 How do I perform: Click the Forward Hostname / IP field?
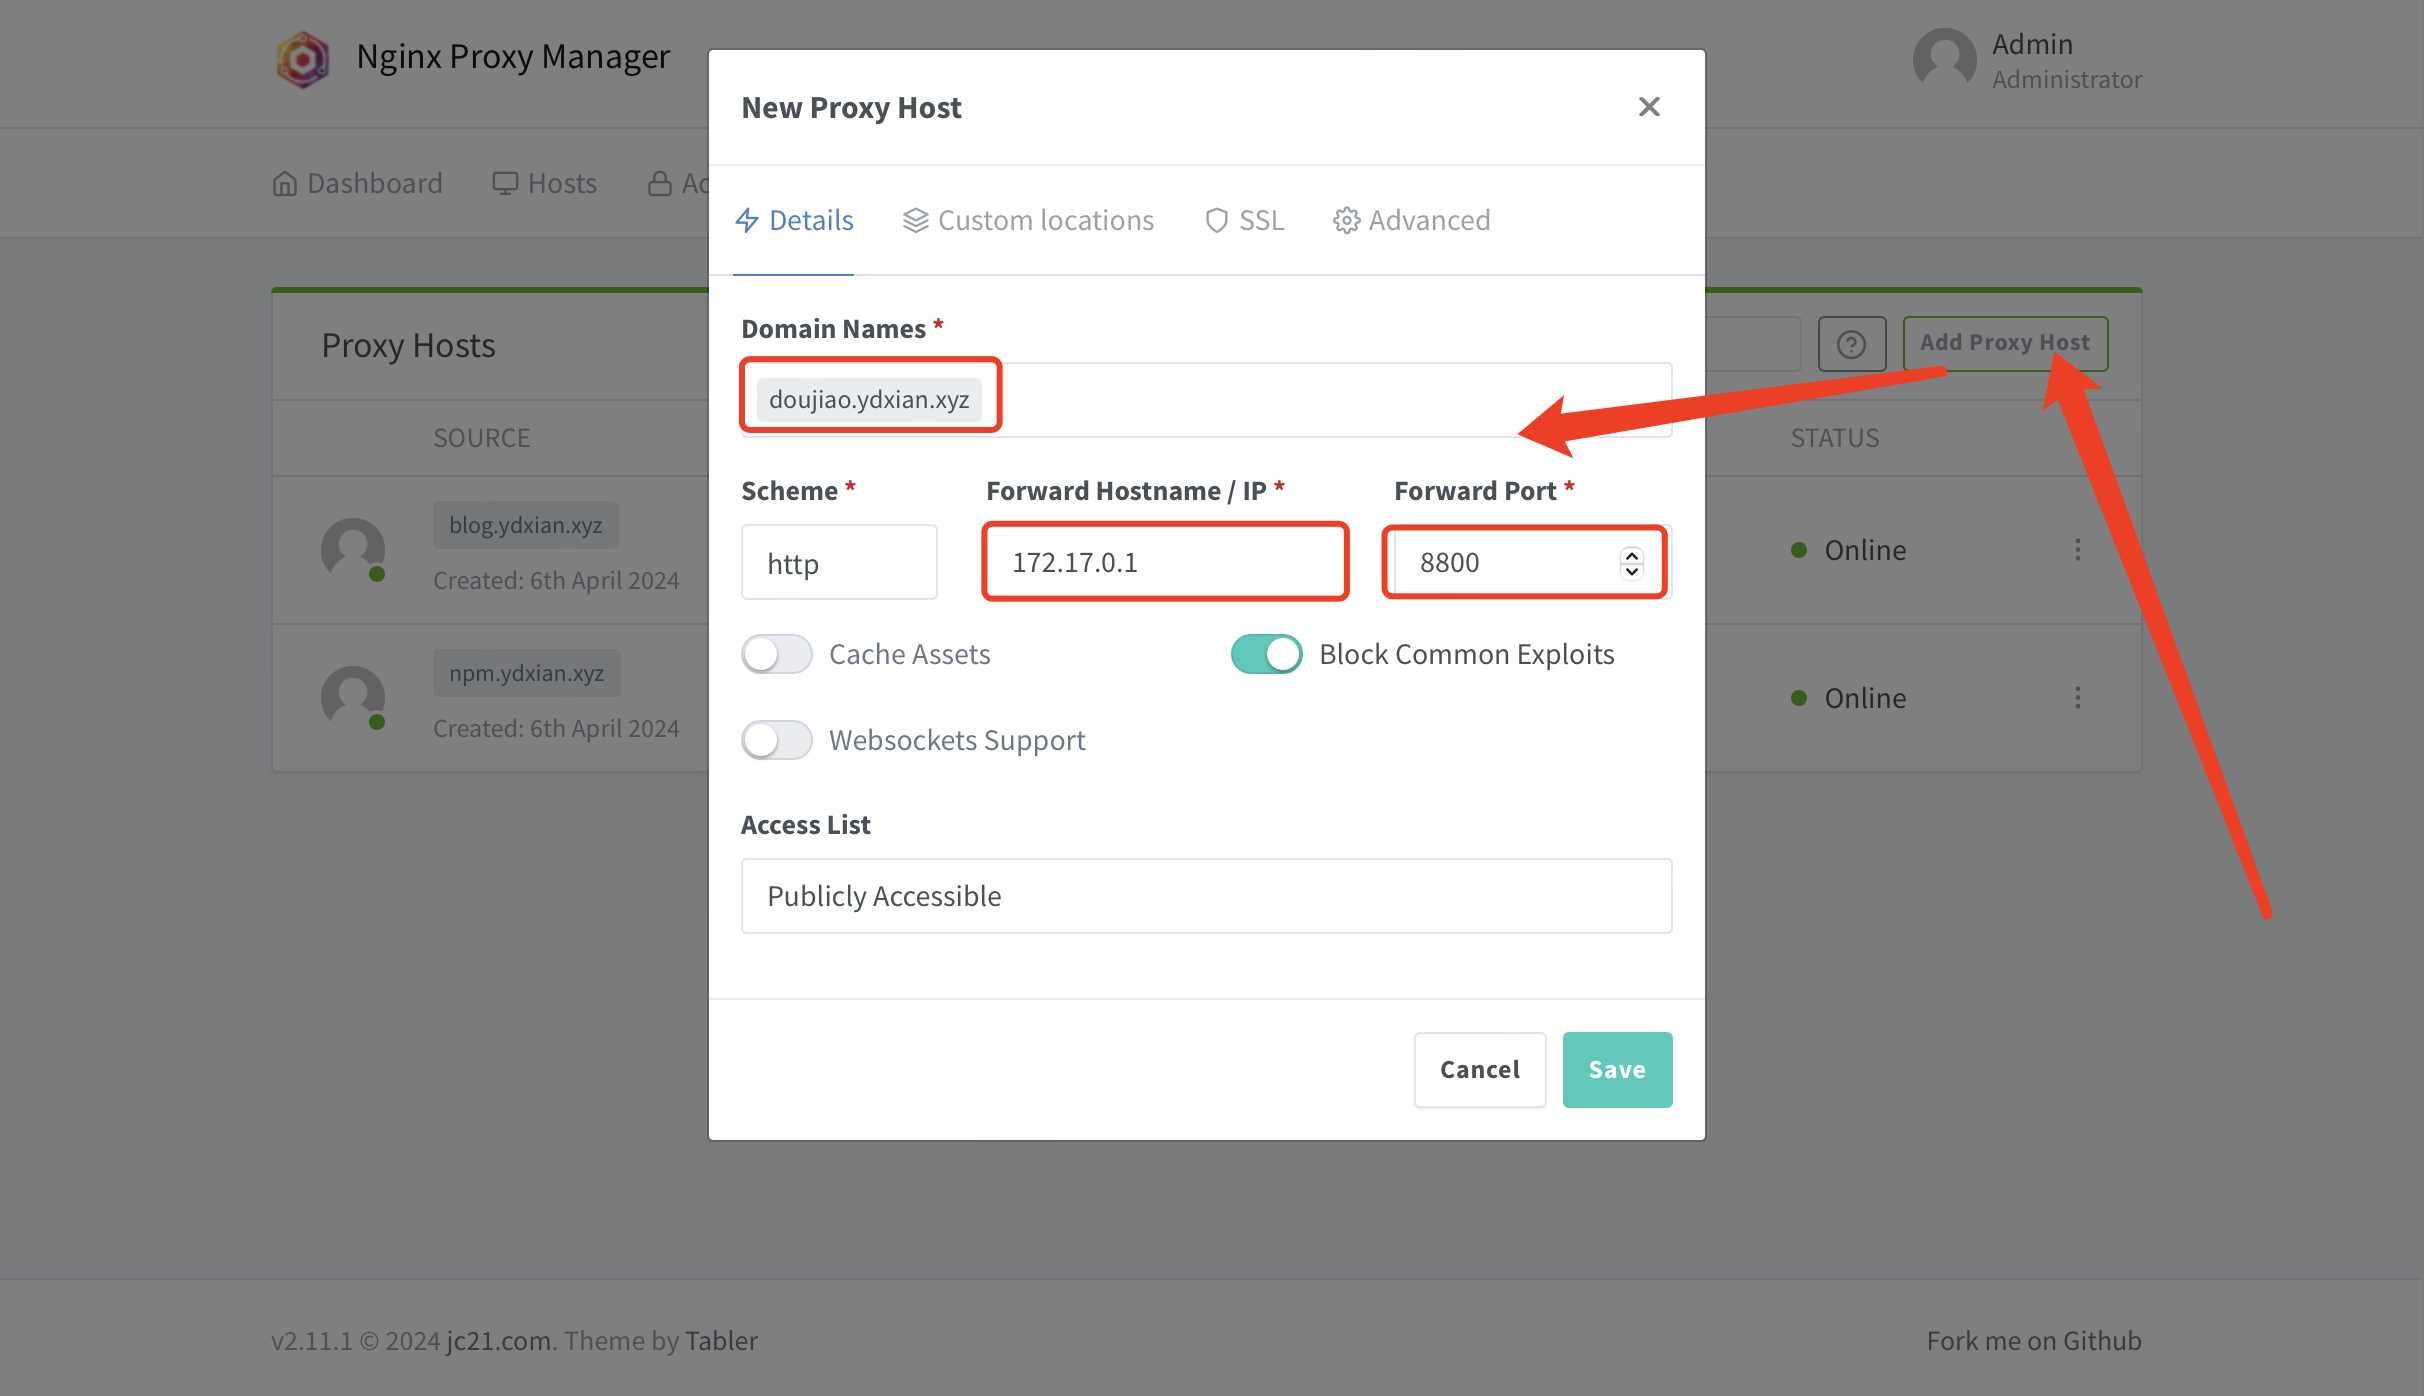click(x=1165, y=563)
